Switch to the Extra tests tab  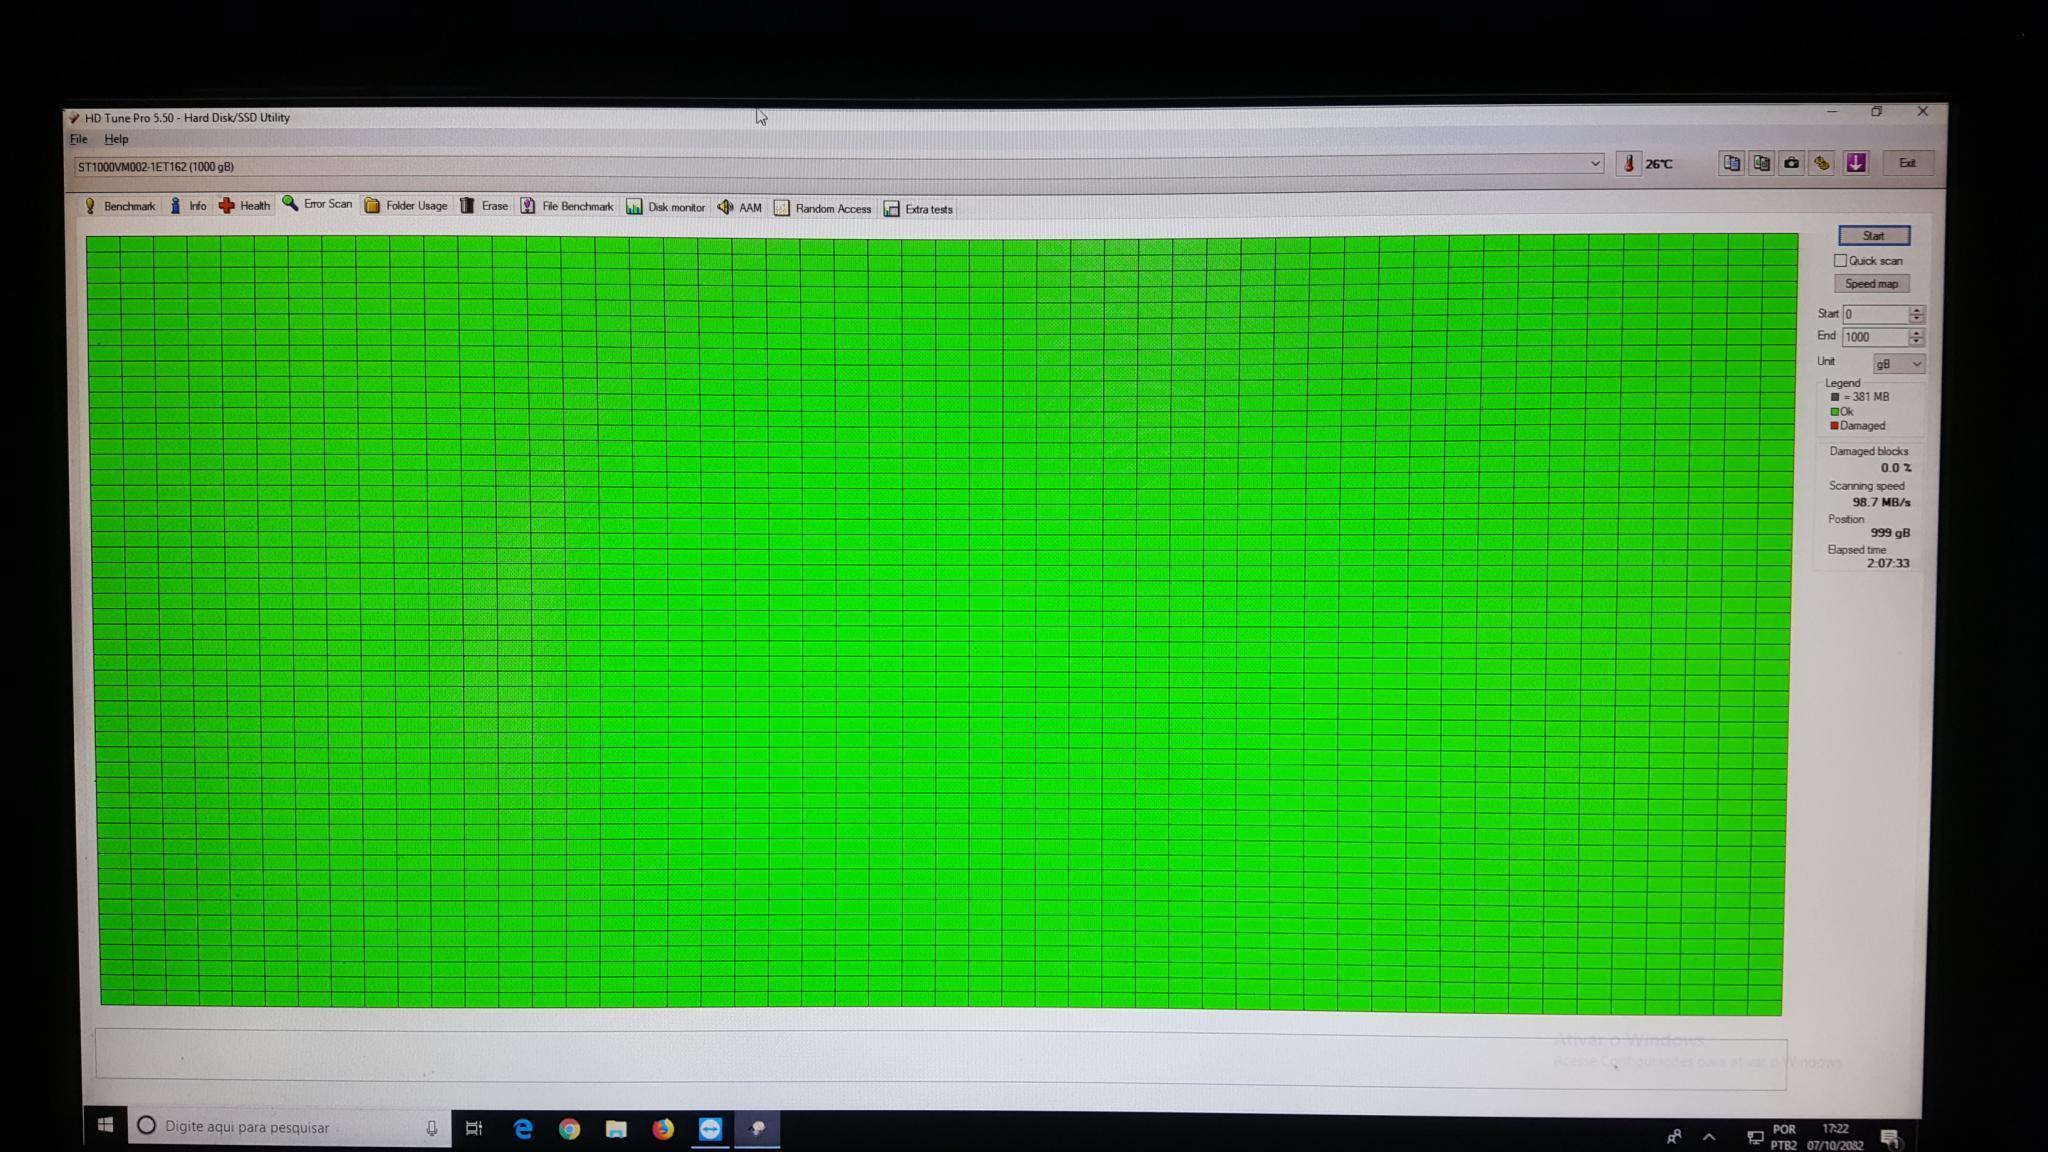[x=918, y=209]
